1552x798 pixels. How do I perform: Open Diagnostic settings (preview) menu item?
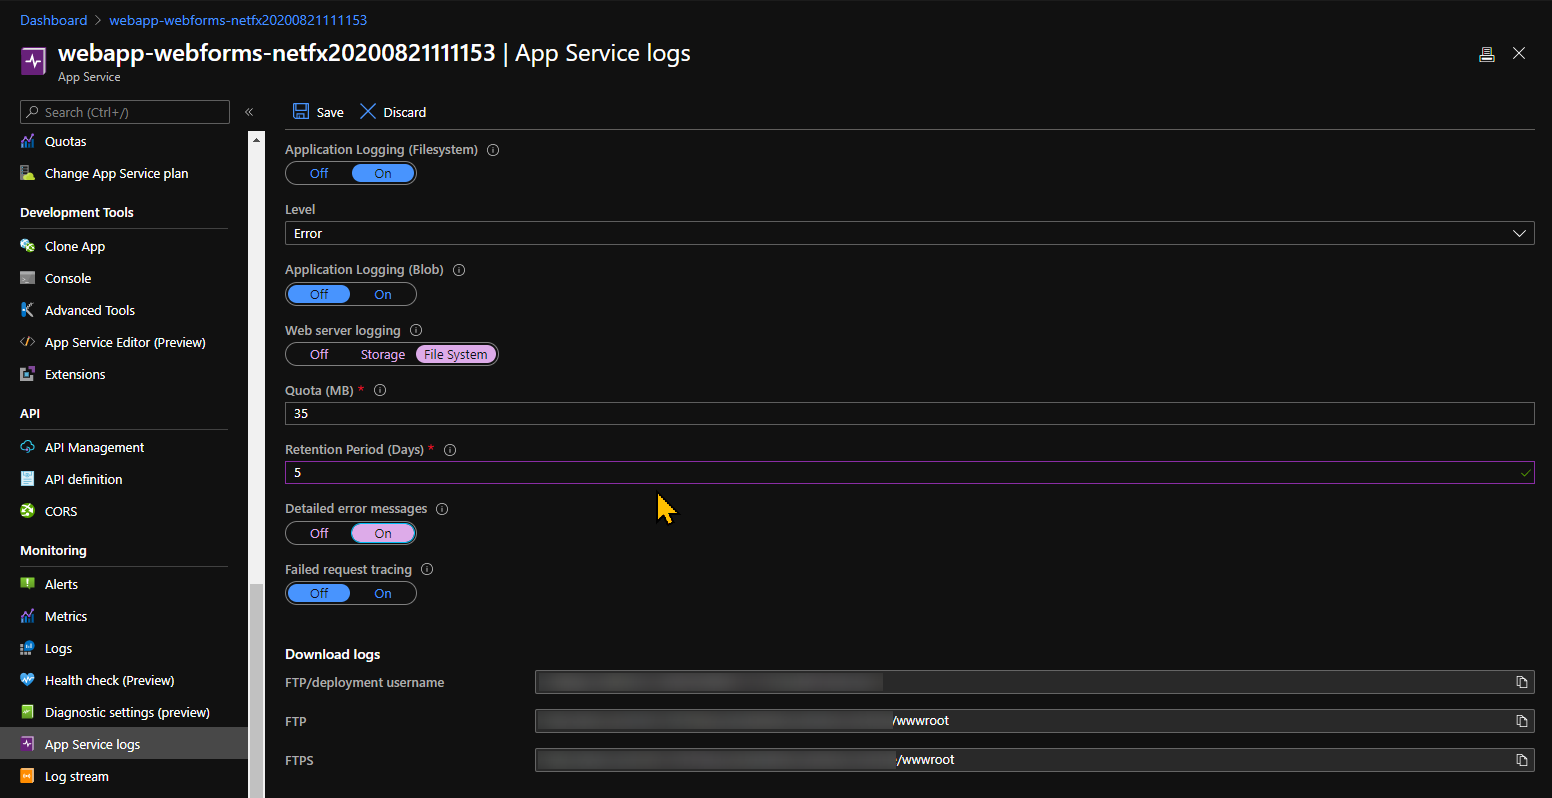pyautogui.click(x=127, y=712)
